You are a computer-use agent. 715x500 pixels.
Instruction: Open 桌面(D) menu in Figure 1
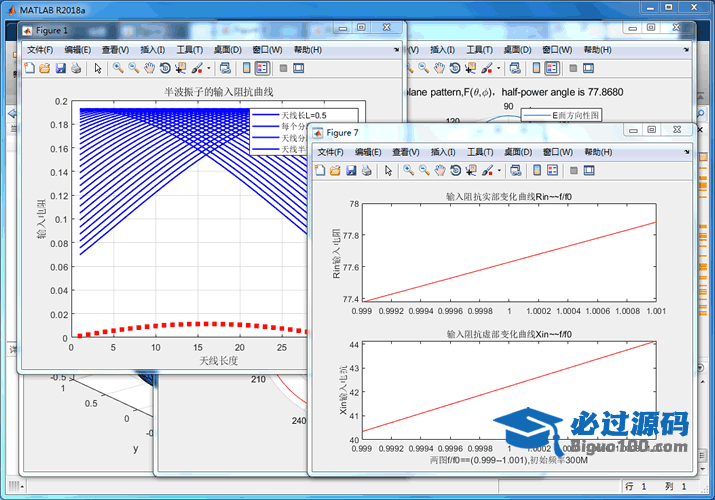(x=228, y=50)
